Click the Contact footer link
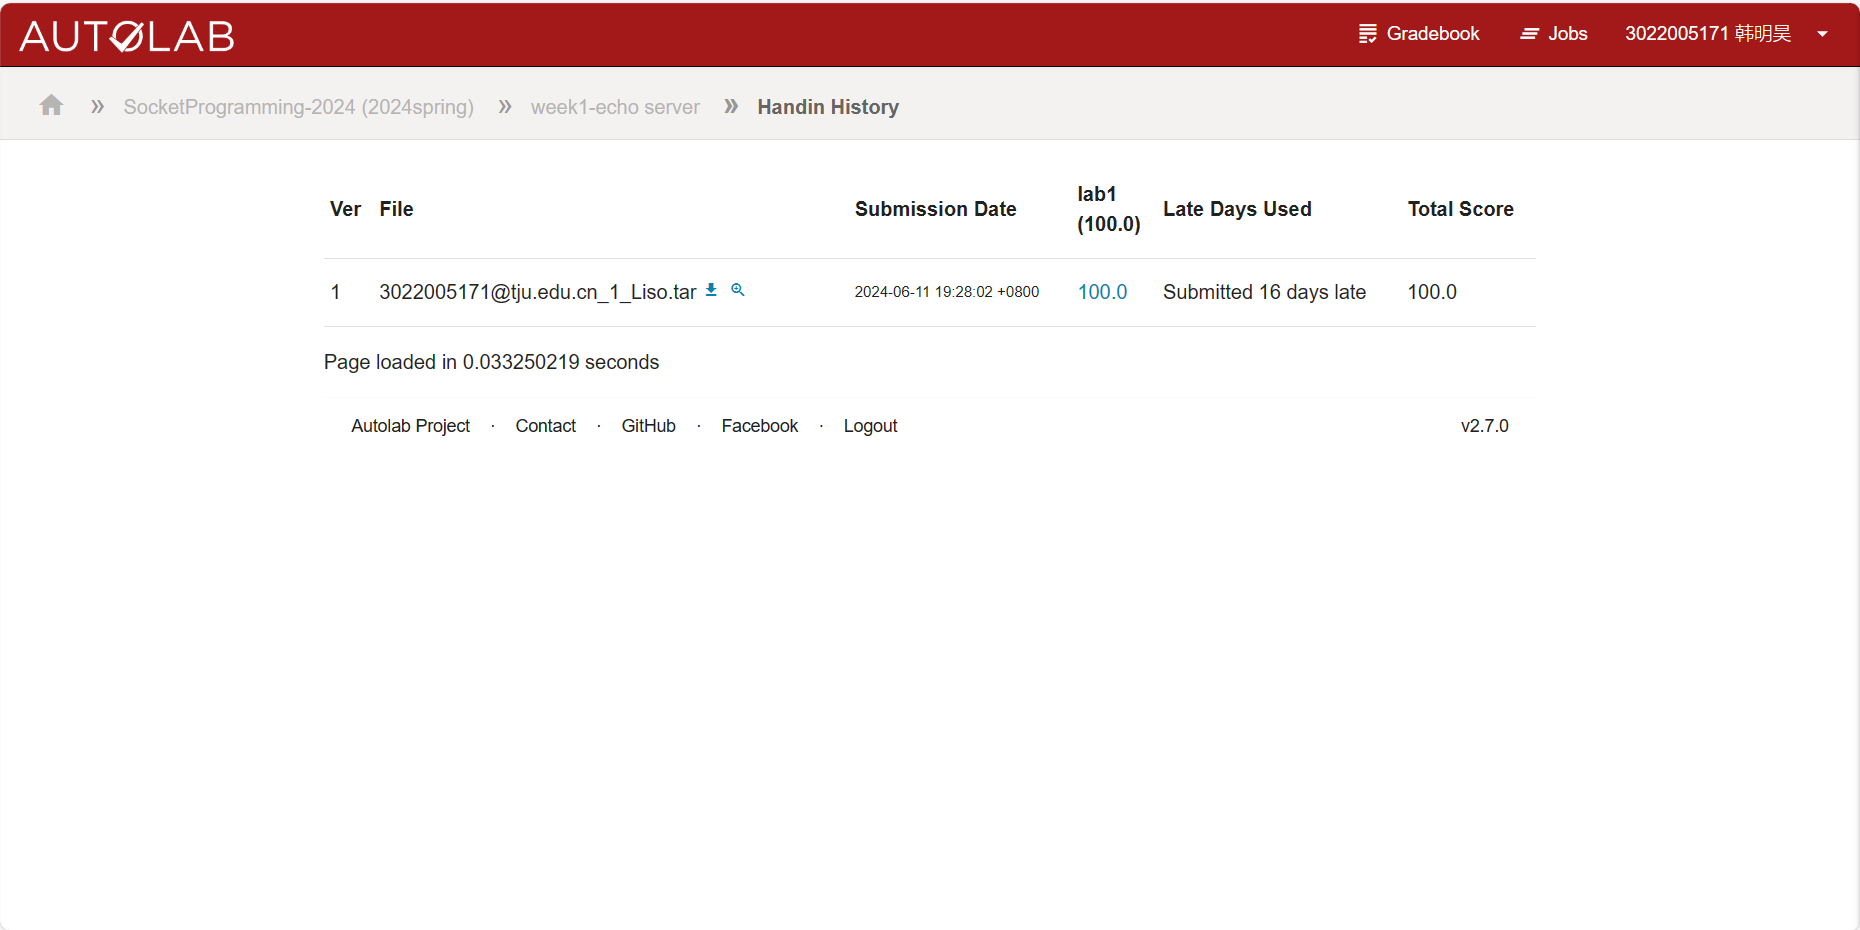 (x=545, y=426)
